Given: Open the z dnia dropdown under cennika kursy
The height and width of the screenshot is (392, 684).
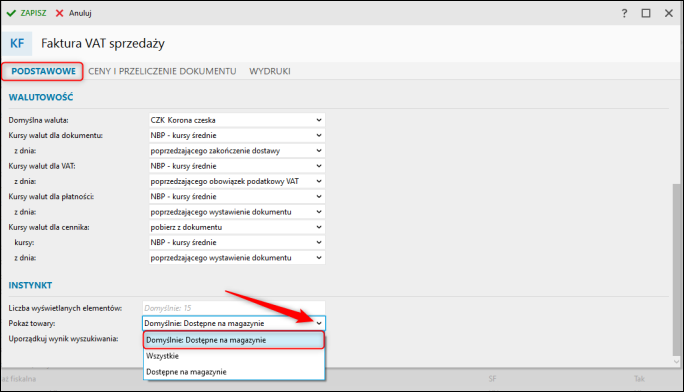Looking at the screenshot, I should click(x=237, y=257).
